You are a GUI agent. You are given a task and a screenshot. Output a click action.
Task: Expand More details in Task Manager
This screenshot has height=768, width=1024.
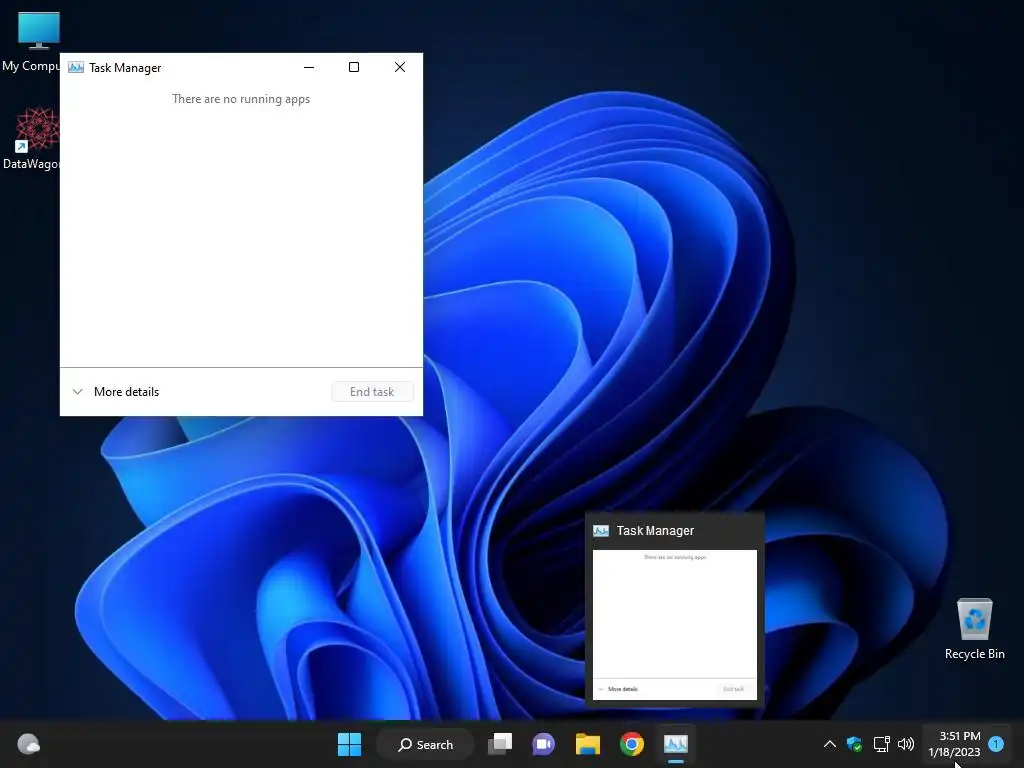pyautogui.click(x=116, y=392)
